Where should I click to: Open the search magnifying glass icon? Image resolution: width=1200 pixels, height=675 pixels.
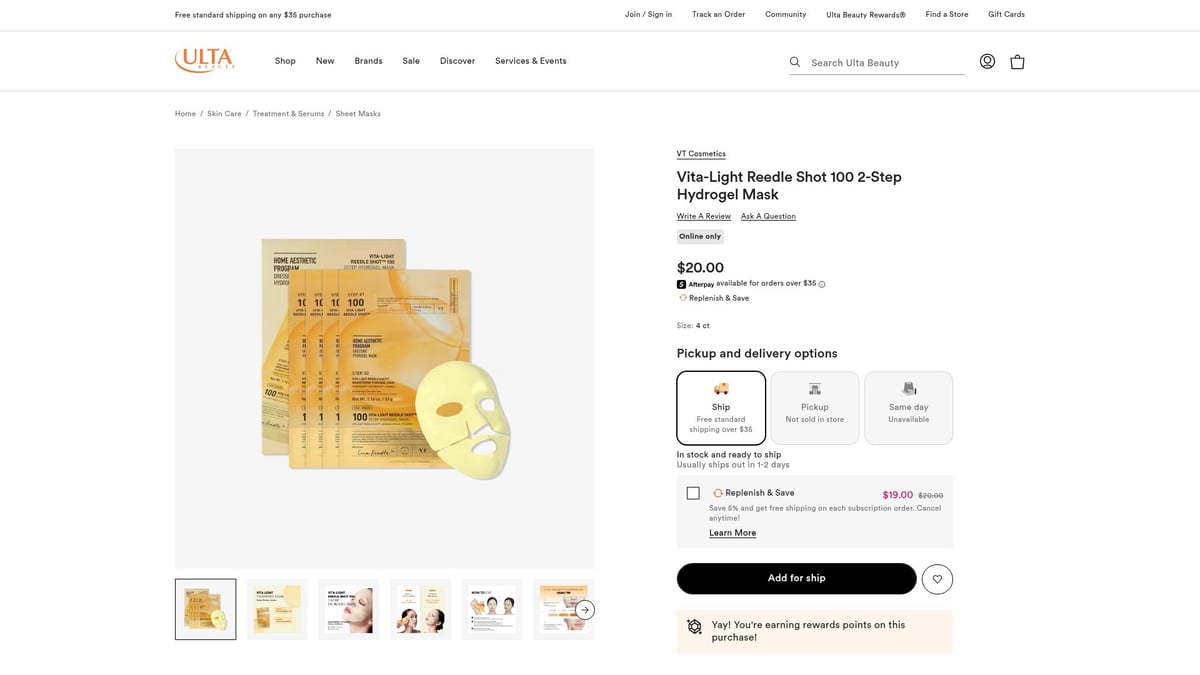point(794,62)
